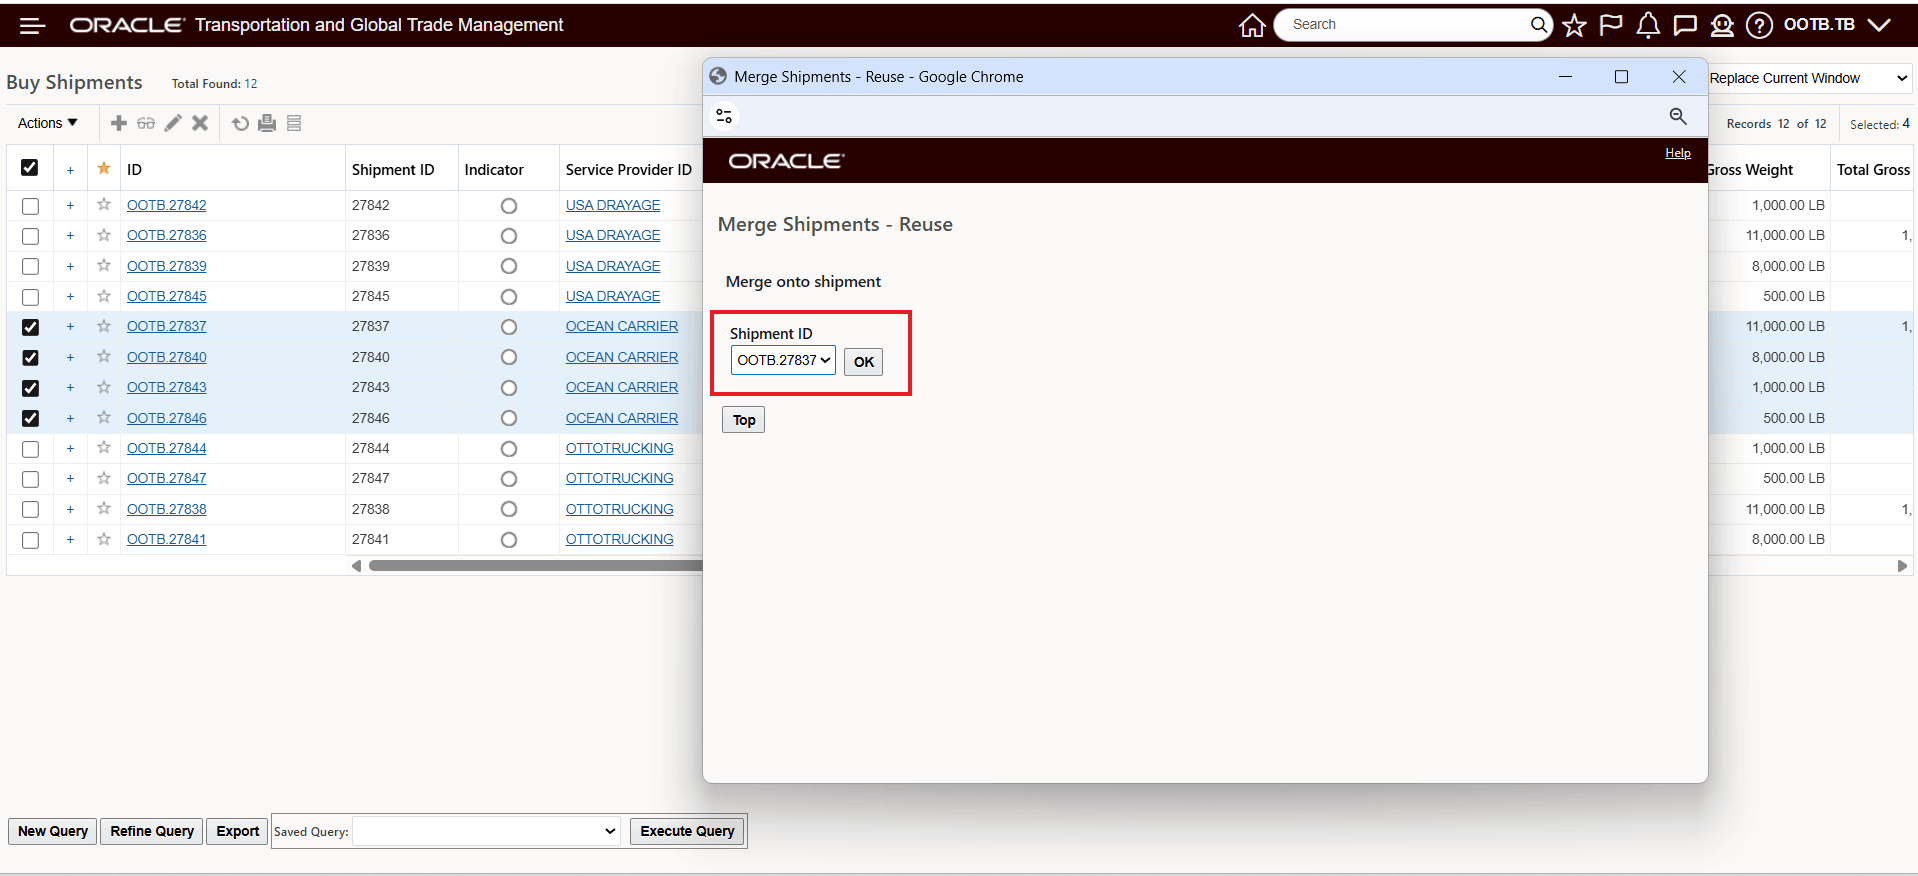The width and height of the screenshot is (1918, 876).
Task: Open the Shipment ID dropdown in merge dialog
Action: pos(783,360)
